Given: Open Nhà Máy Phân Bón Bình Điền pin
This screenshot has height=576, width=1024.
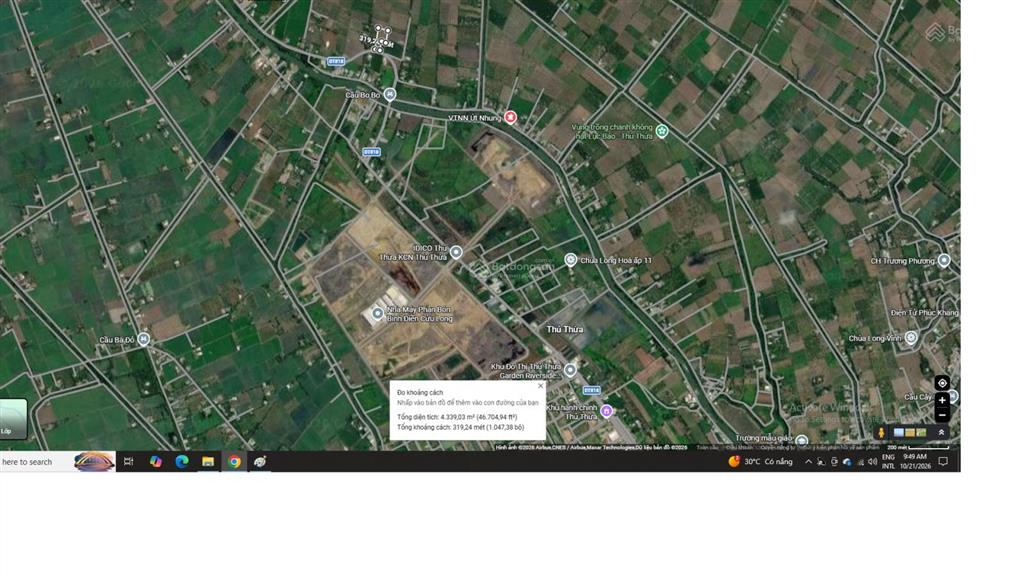Looking at the screenshot, I should click(x=377, y=313).
